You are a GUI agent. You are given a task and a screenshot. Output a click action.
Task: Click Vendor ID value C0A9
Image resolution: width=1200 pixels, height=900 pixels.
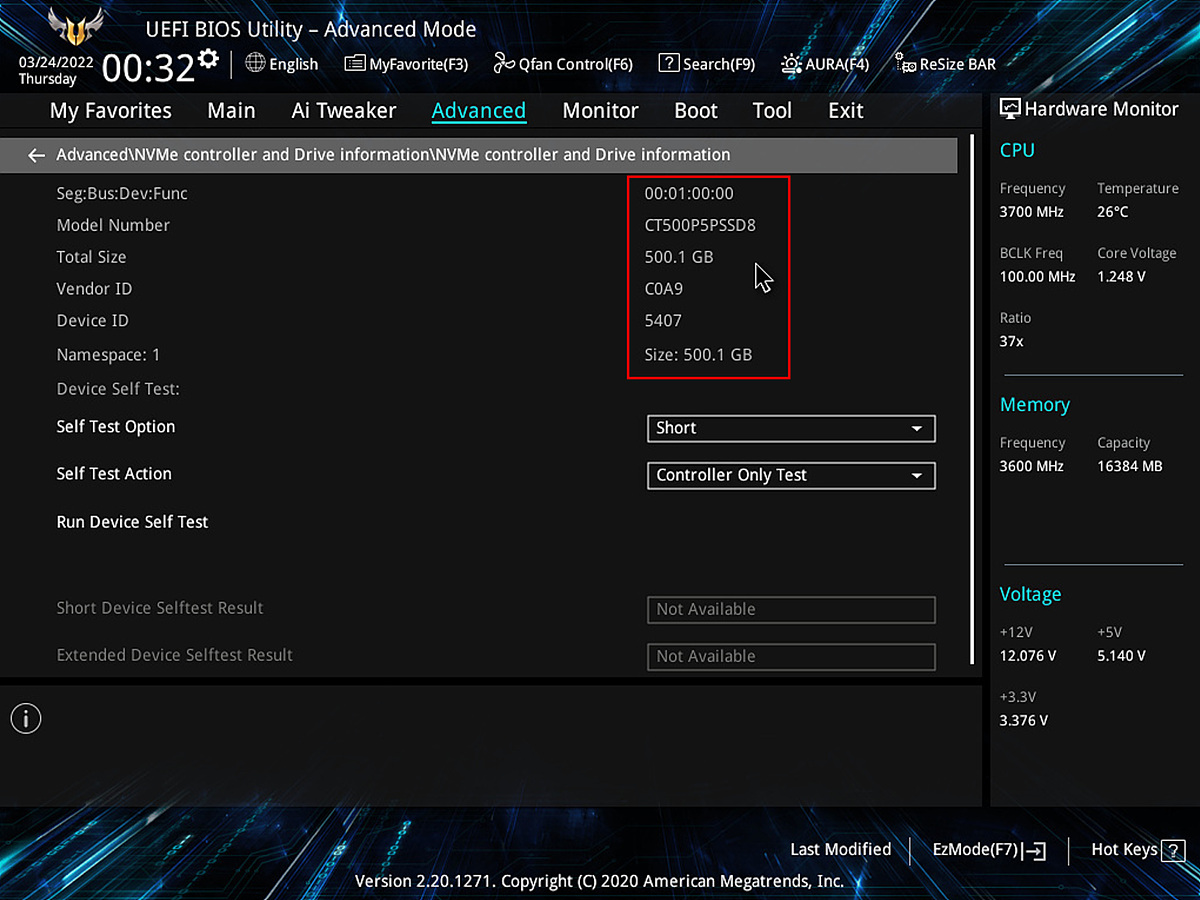(x=664, y=289)
